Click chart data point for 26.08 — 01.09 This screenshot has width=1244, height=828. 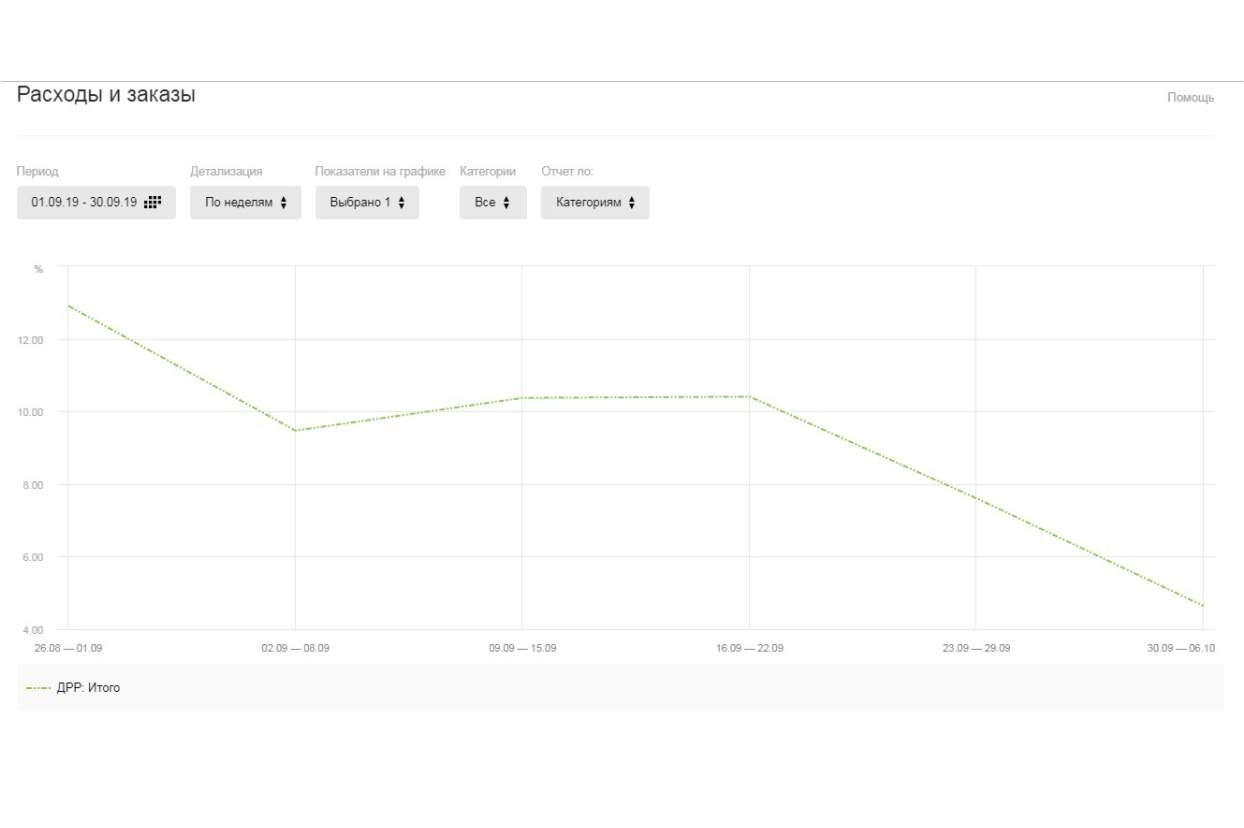(68, 306)
